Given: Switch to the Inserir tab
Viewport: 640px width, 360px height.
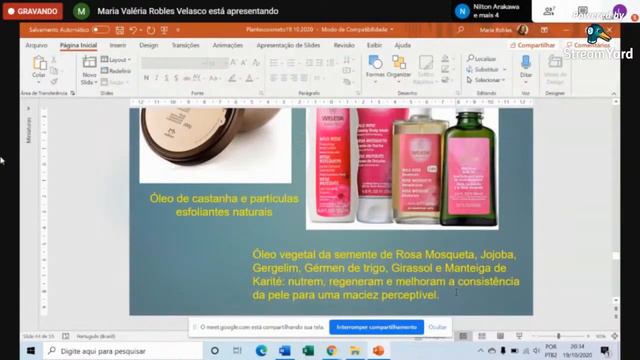Looking at the screenshot, I should (118, 45).
